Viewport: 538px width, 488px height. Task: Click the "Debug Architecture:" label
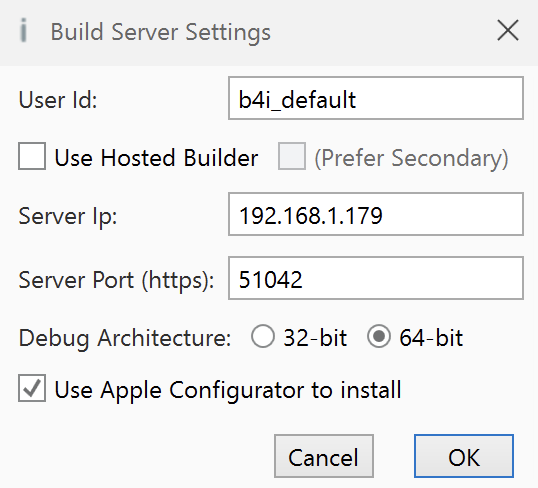[x=125, y=338]
